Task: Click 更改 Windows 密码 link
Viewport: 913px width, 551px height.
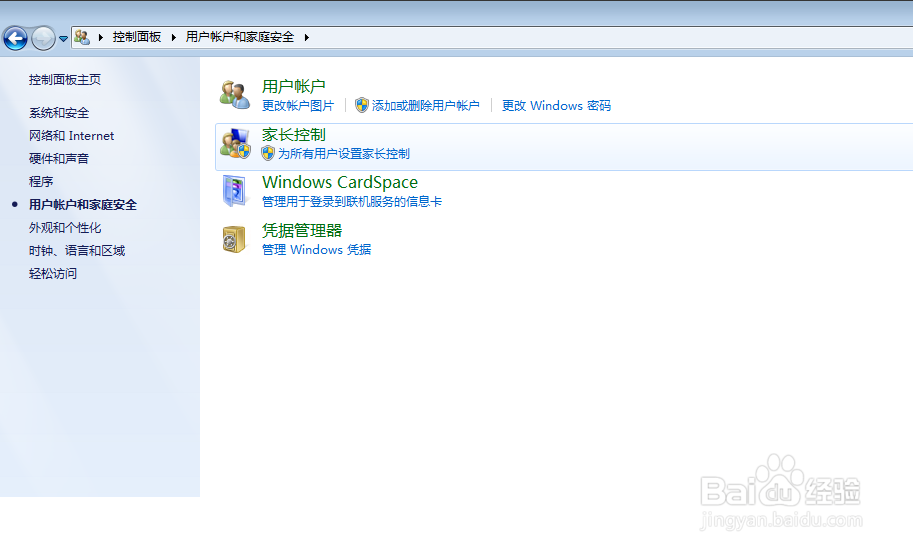Action: 556,105
